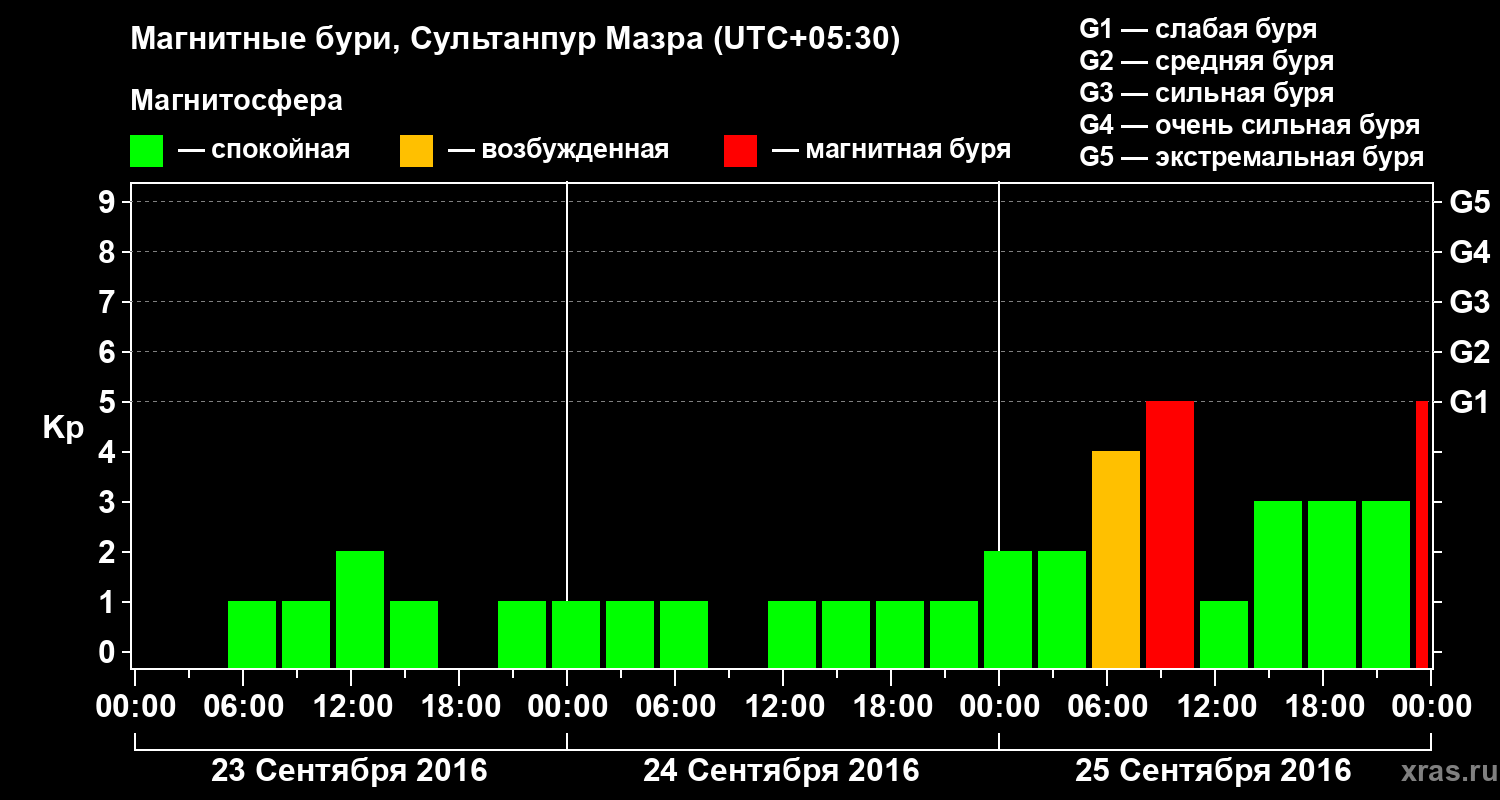Click the '12:00' tick label under 23 September
The height and width of the screenshot is (800, 1500).
[x=351, y=707]
